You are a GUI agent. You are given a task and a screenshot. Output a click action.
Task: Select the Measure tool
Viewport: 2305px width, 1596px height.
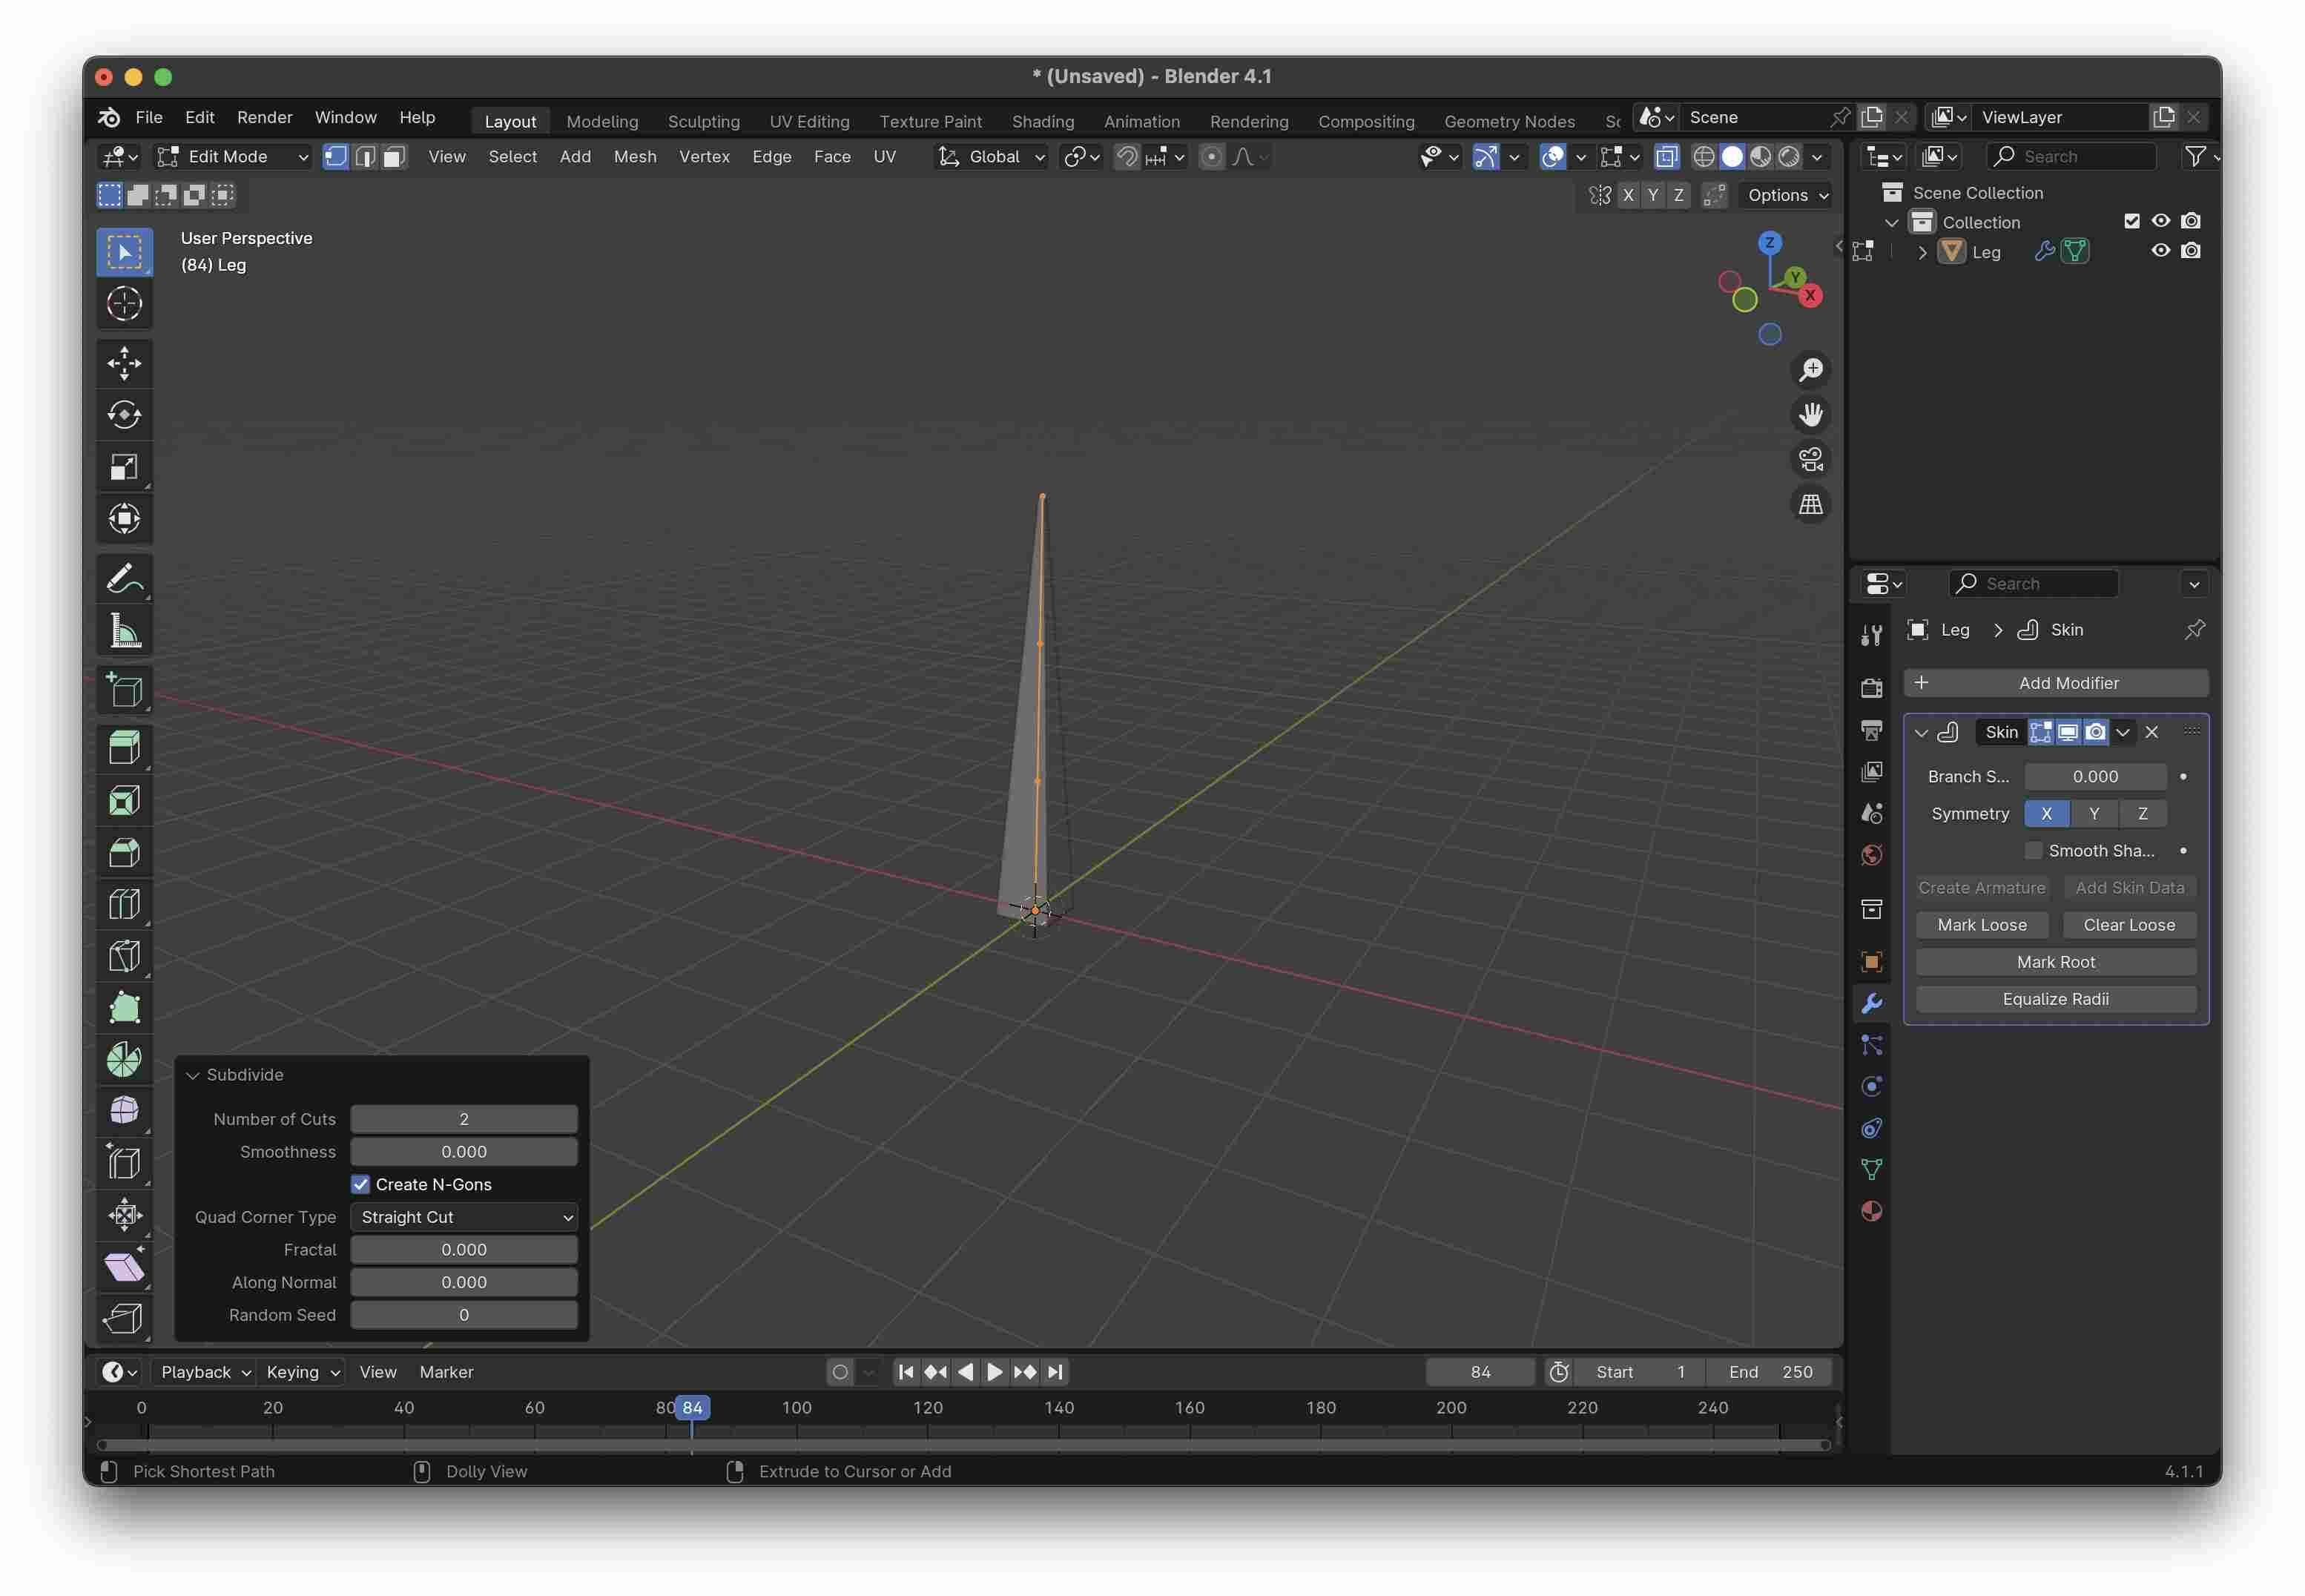124,631
